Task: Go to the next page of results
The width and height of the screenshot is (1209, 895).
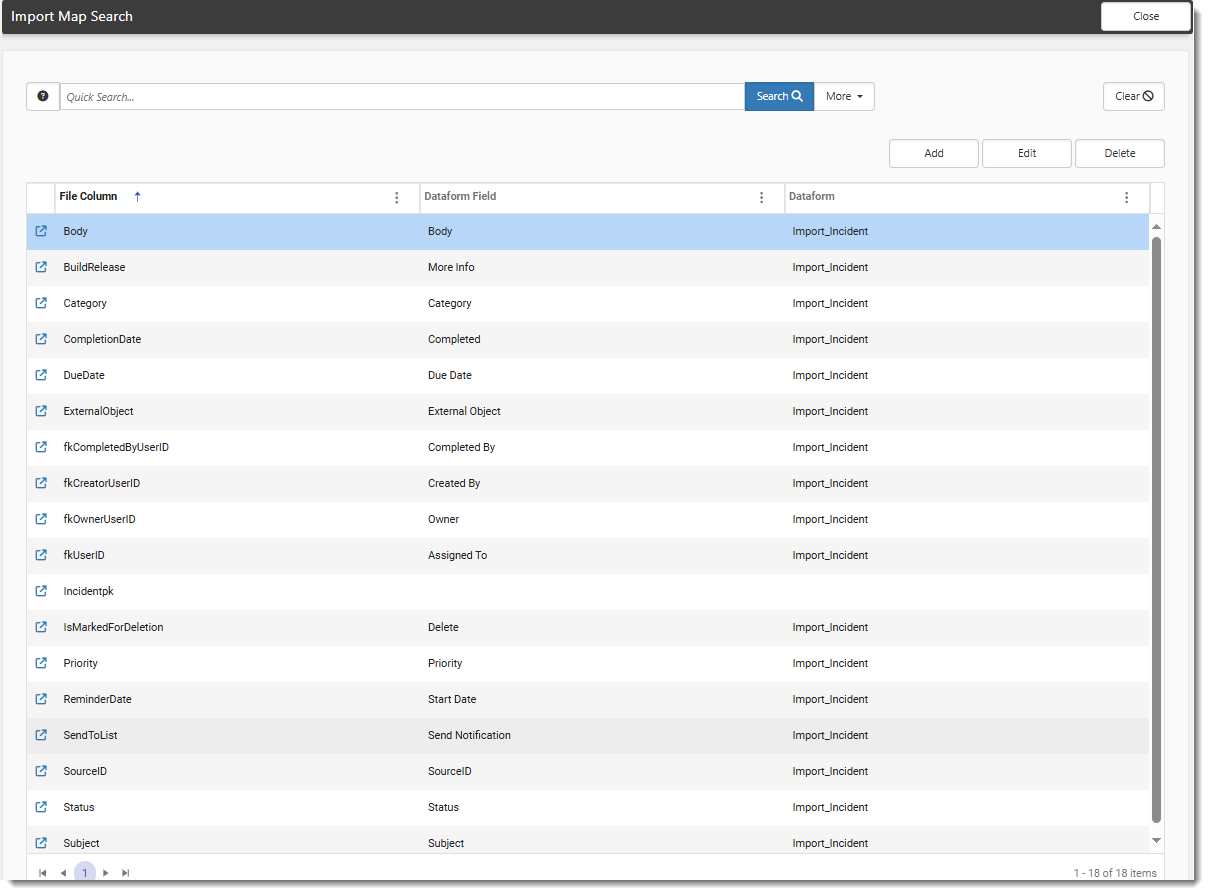Action: pos(106,873)
